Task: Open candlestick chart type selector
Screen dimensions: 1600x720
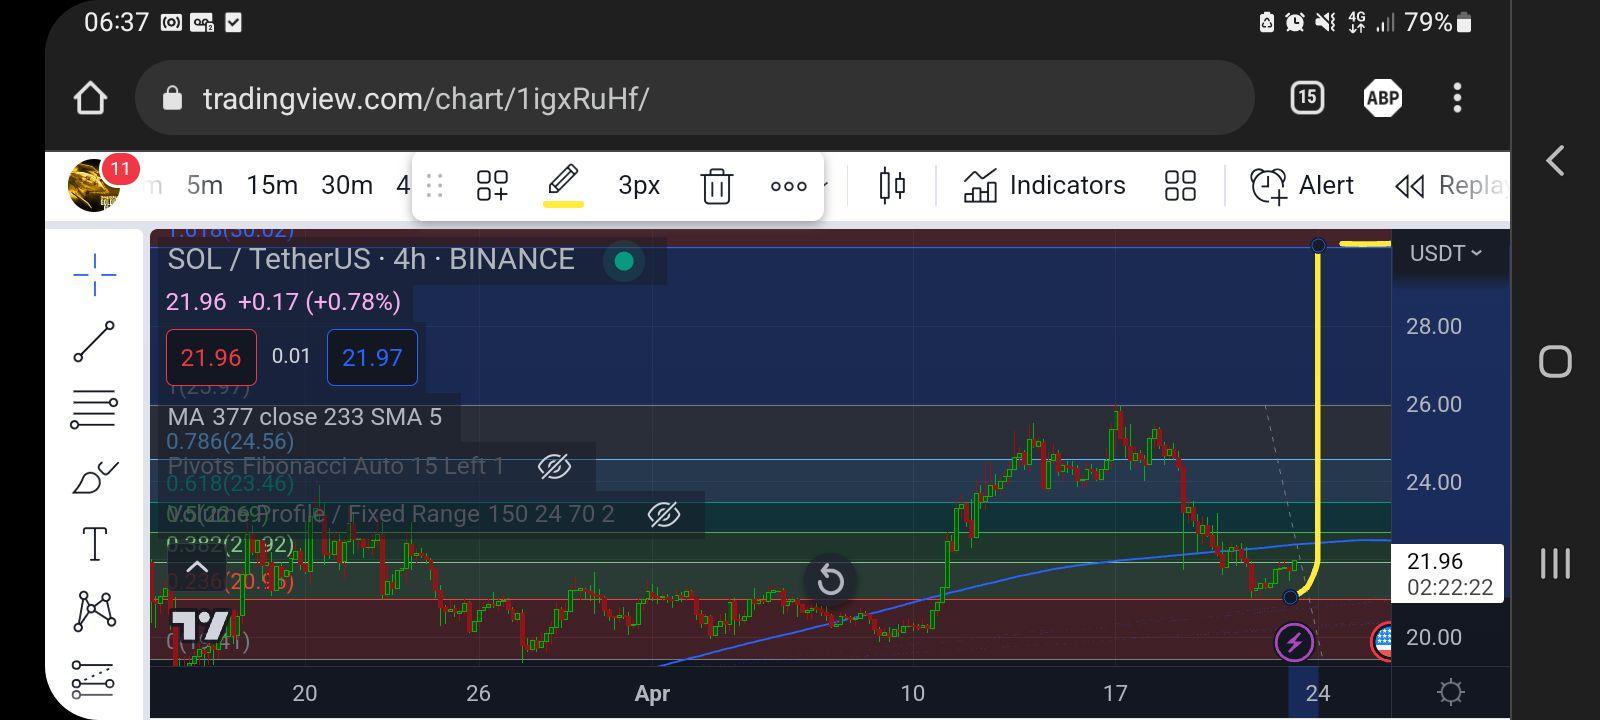Action: coord(892,186)
